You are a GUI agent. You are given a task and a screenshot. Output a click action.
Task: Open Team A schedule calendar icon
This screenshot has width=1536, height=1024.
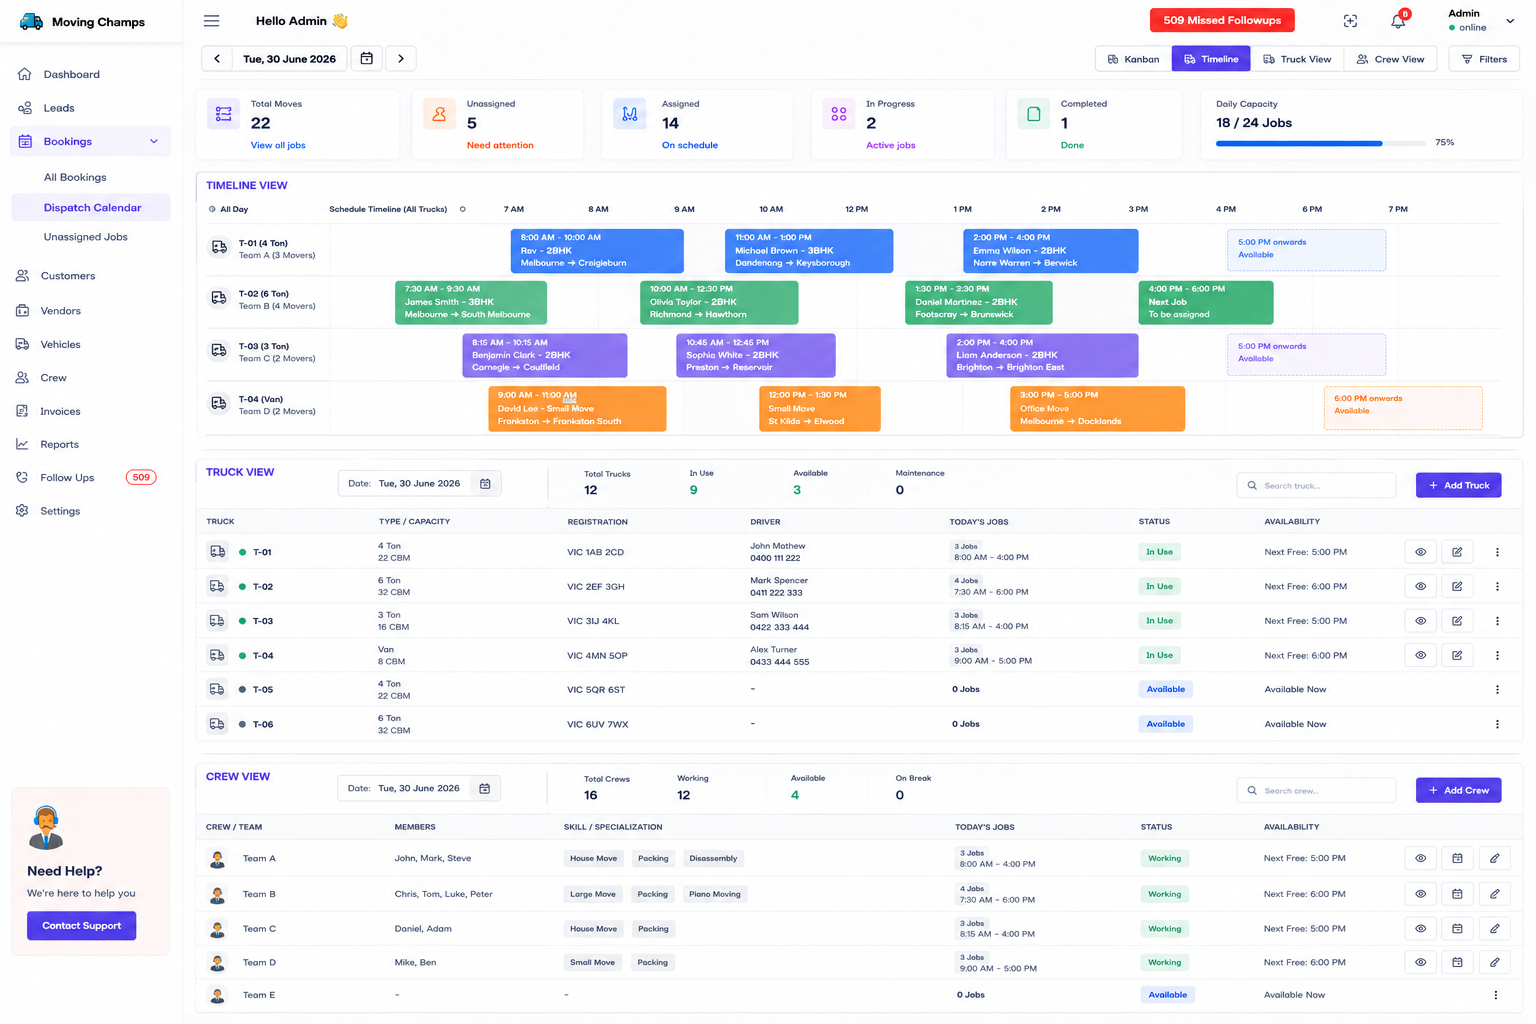(x=1457, y=859)
